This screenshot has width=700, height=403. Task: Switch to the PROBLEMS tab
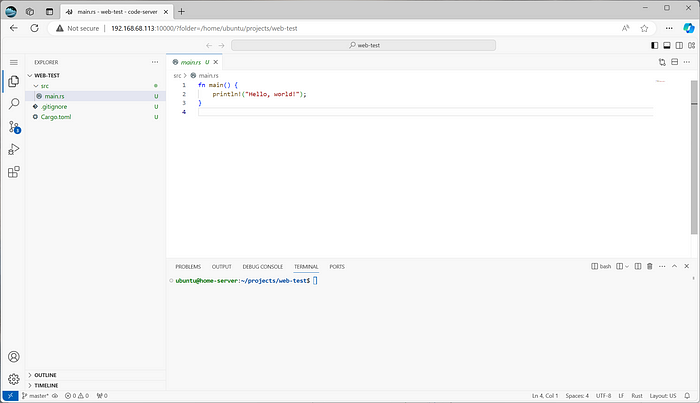[x=188, y=267]
